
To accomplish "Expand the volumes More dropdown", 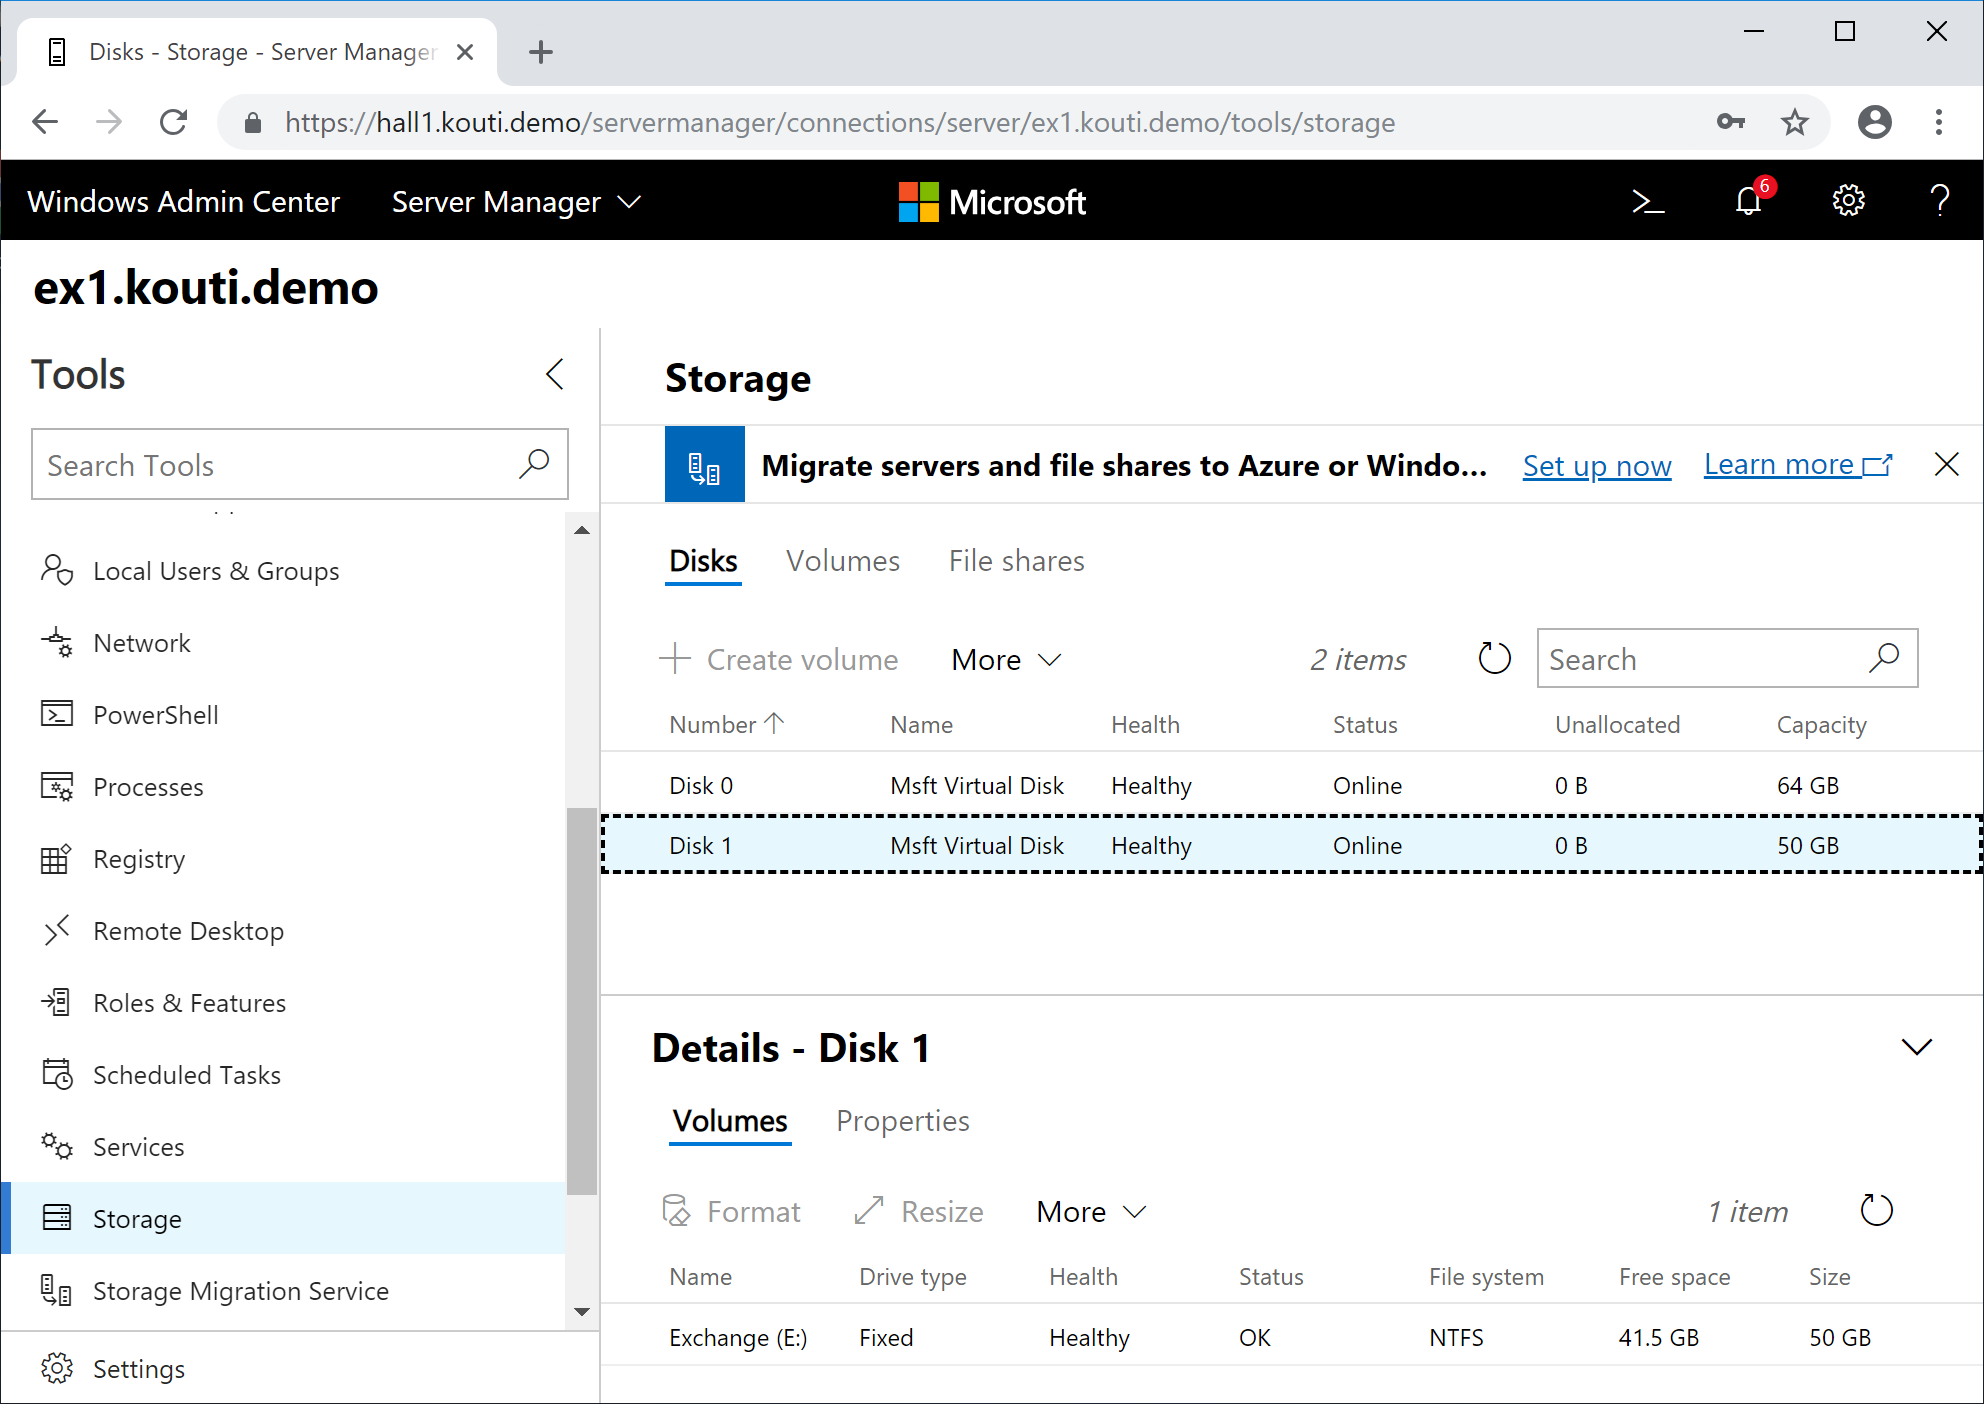I will (x=1091, y=1212).
